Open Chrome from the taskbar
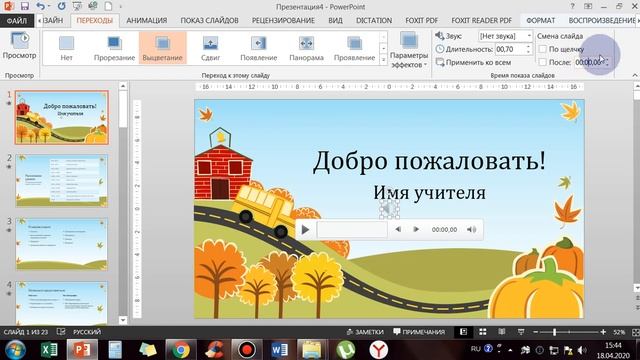Screen dimensions: 640x360 pyautogui.click(x=181, y=350)
